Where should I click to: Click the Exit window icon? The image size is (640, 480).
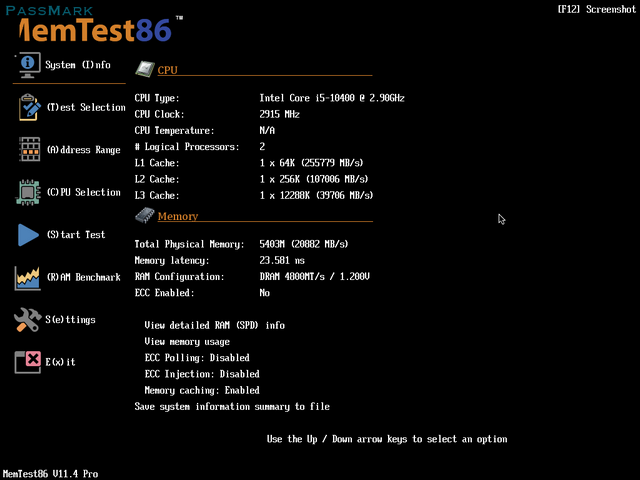(28, 362)
